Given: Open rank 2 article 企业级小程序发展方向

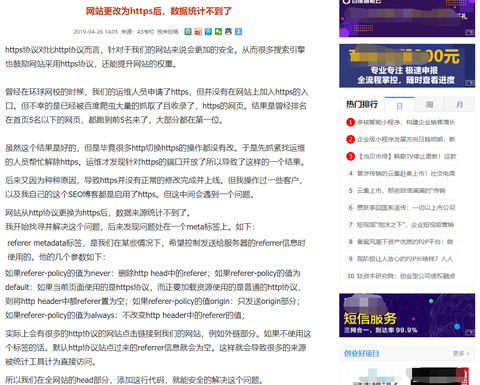Looking at the screenshot, I should [406, 139].
